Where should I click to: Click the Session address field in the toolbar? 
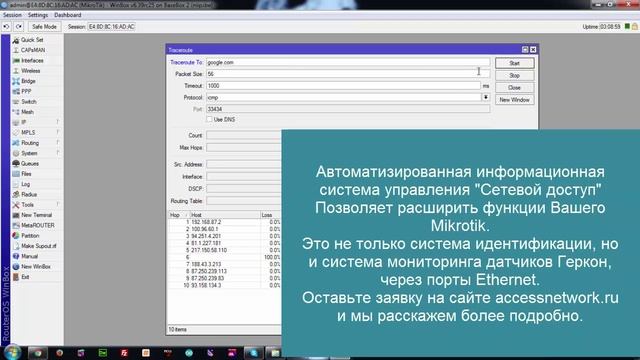pos(111,27)
